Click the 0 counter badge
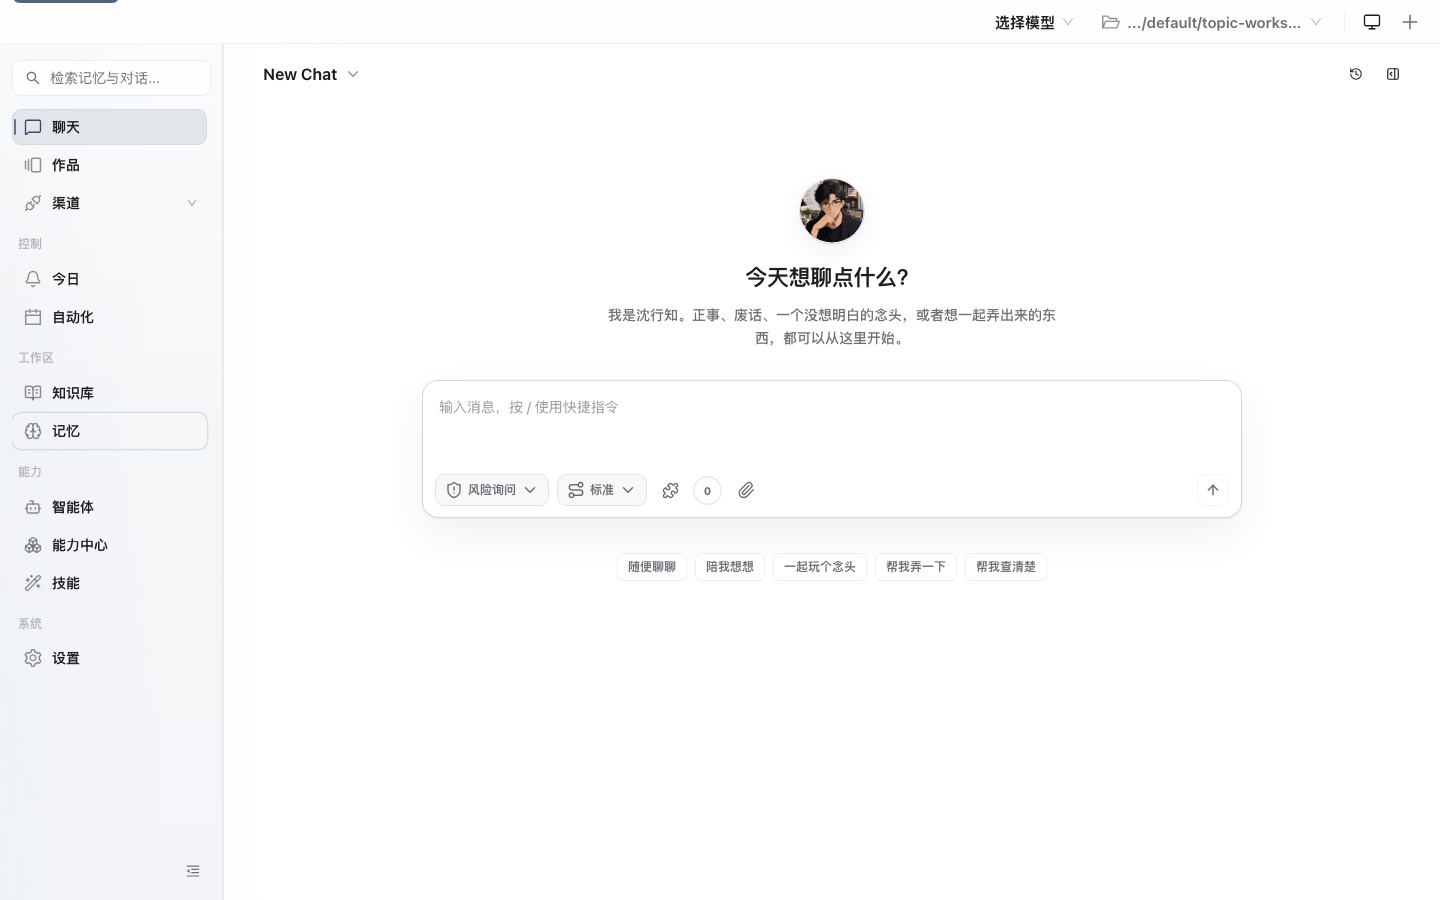The image size is (1440, 900). pos(707,490)
